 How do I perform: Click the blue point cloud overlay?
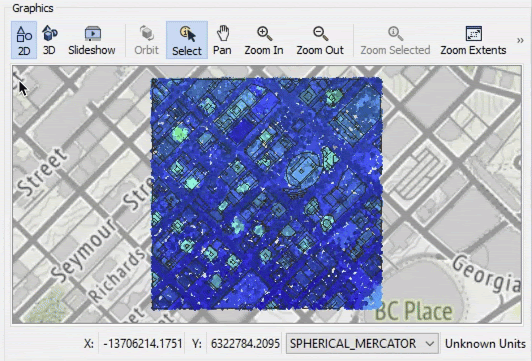tap(267, 194)
